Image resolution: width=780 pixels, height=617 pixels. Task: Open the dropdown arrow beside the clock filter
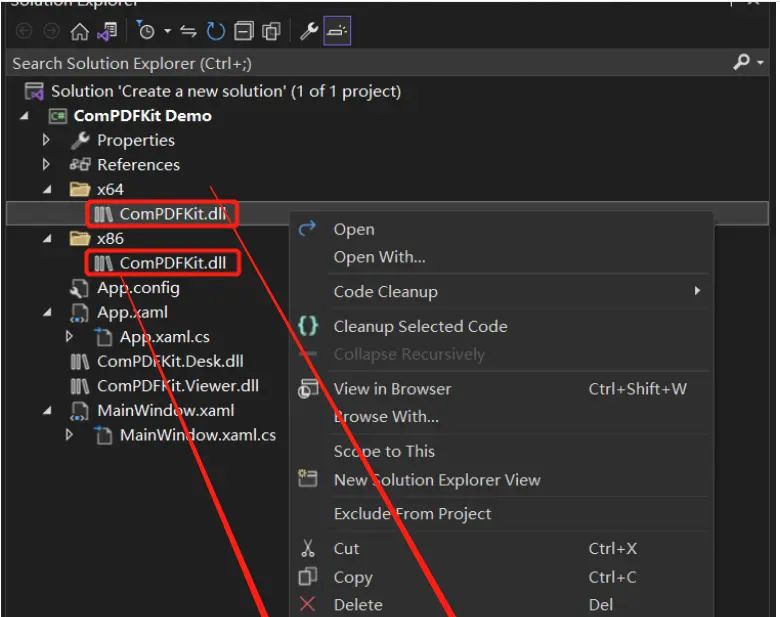click(x=167, y=31)
